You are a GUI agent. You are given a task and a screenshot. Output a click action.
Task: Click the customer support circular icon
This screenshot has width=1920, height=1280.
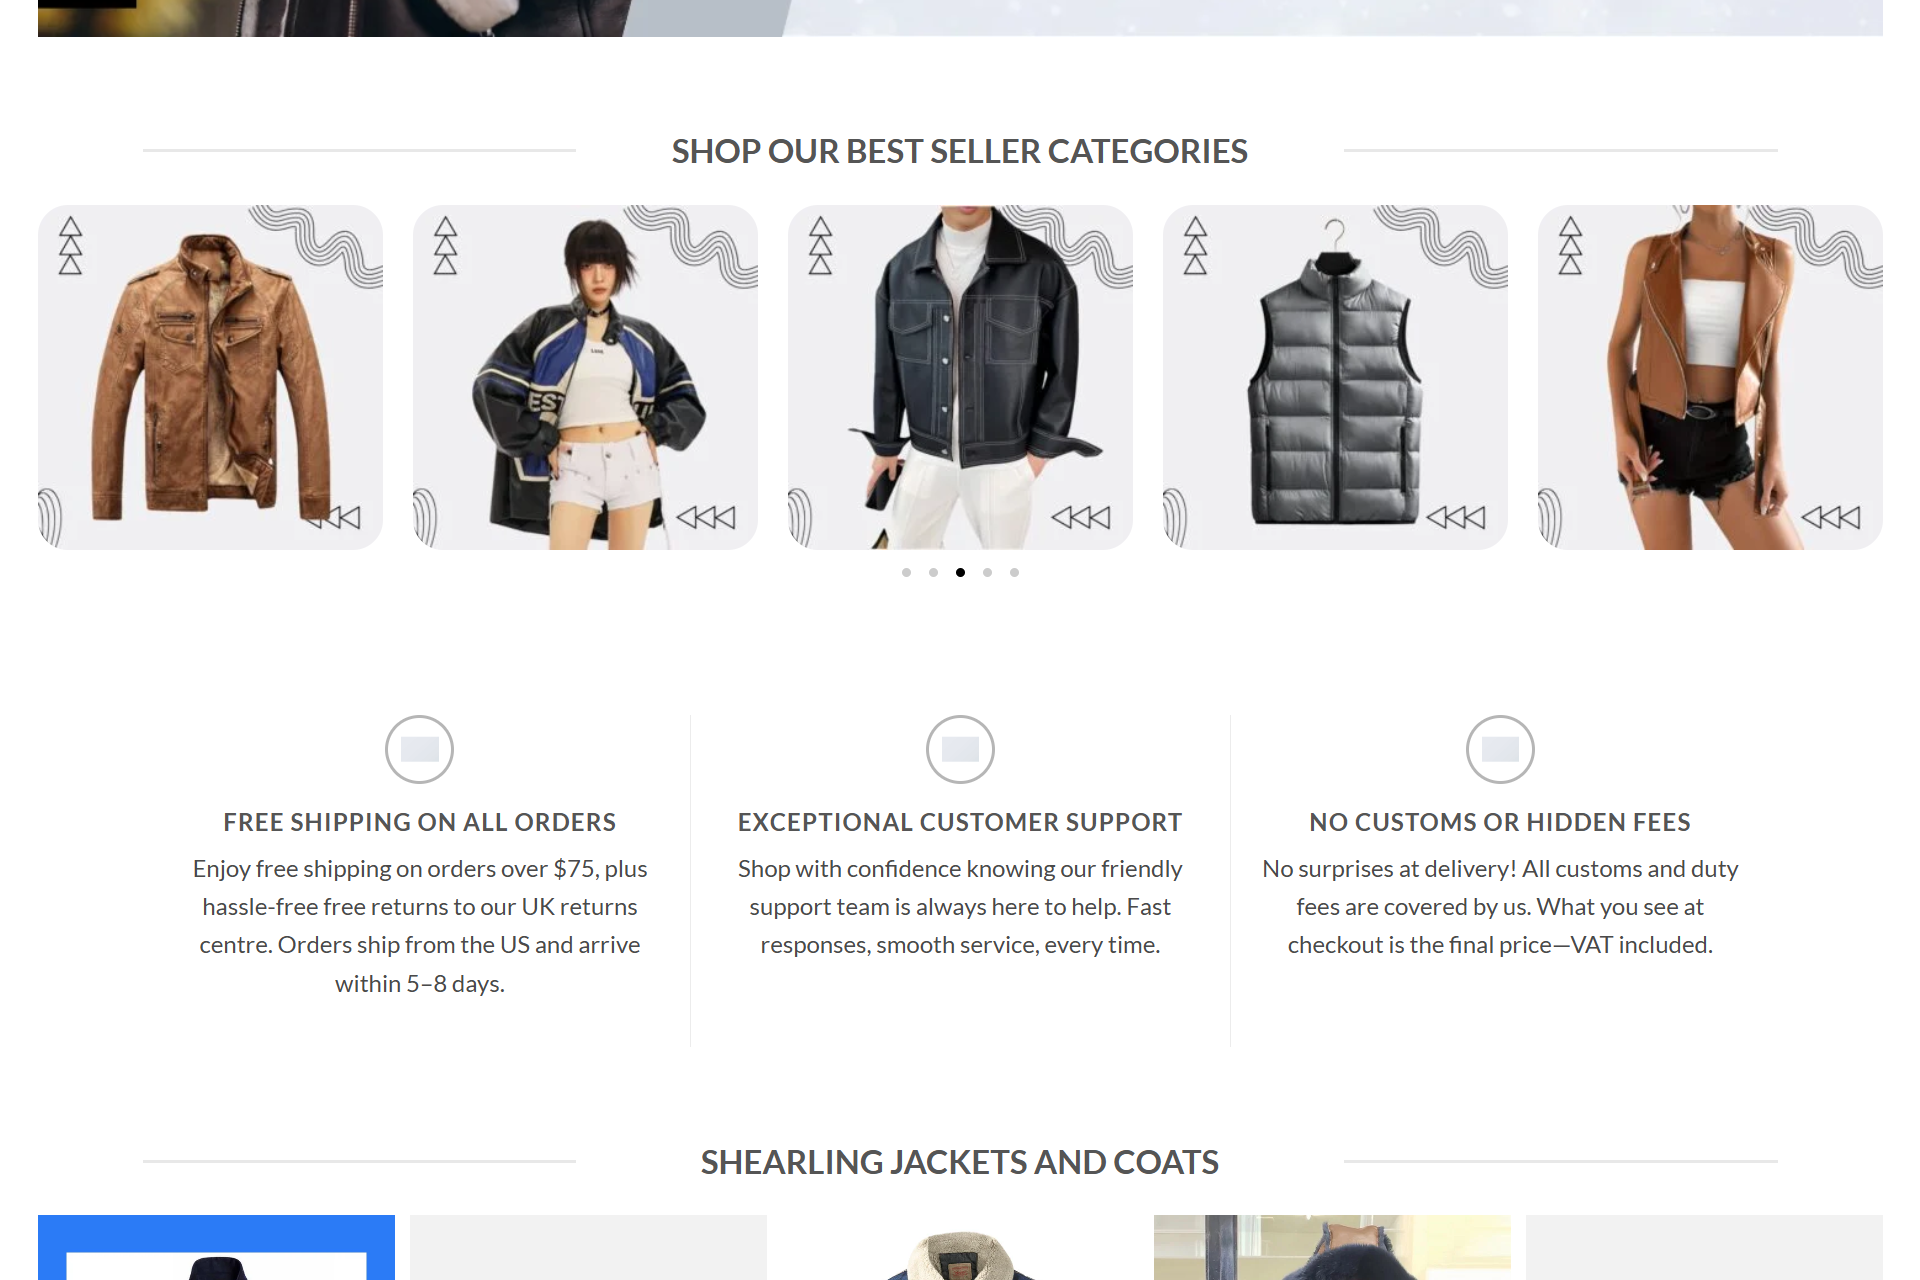click(x=960, y=749)
